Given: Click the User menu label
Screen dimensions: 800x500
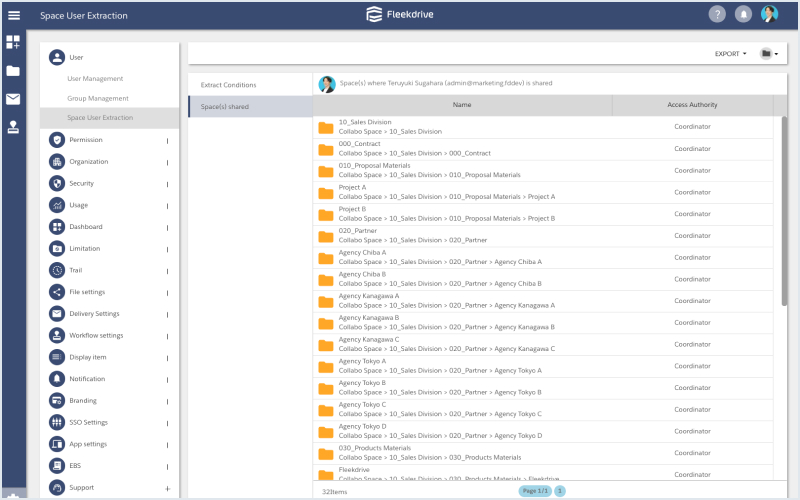Looking at the screenshot, I should (x=76, y=57).
